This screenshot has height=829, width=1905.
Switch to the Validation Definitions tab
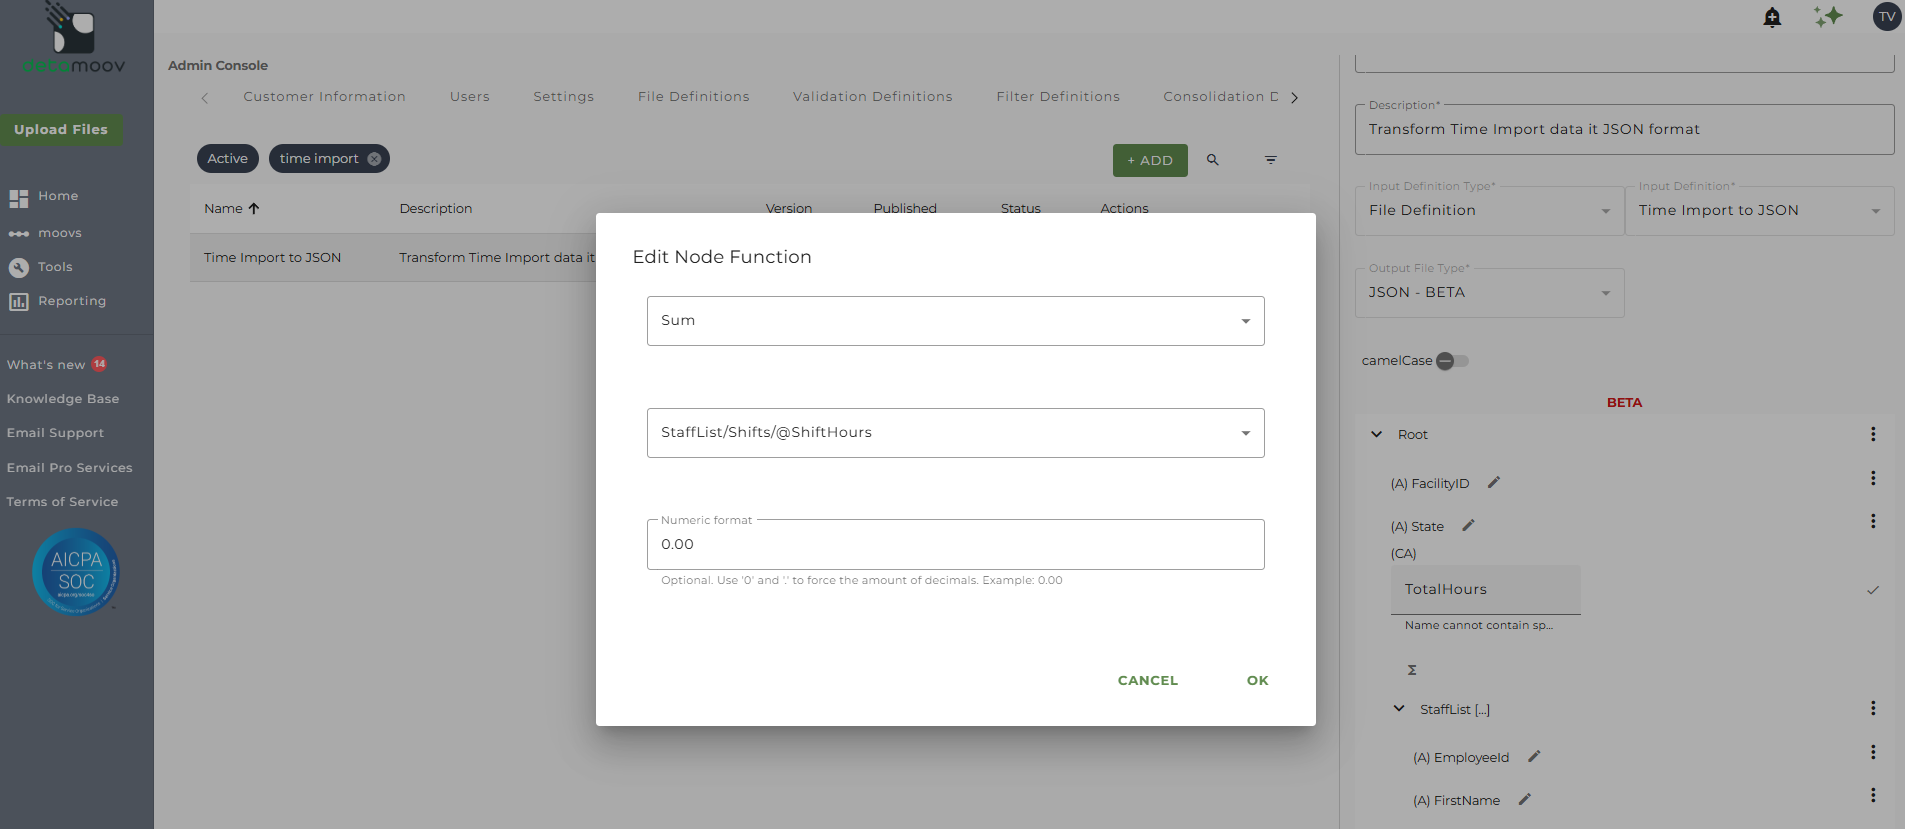(872, 97)
